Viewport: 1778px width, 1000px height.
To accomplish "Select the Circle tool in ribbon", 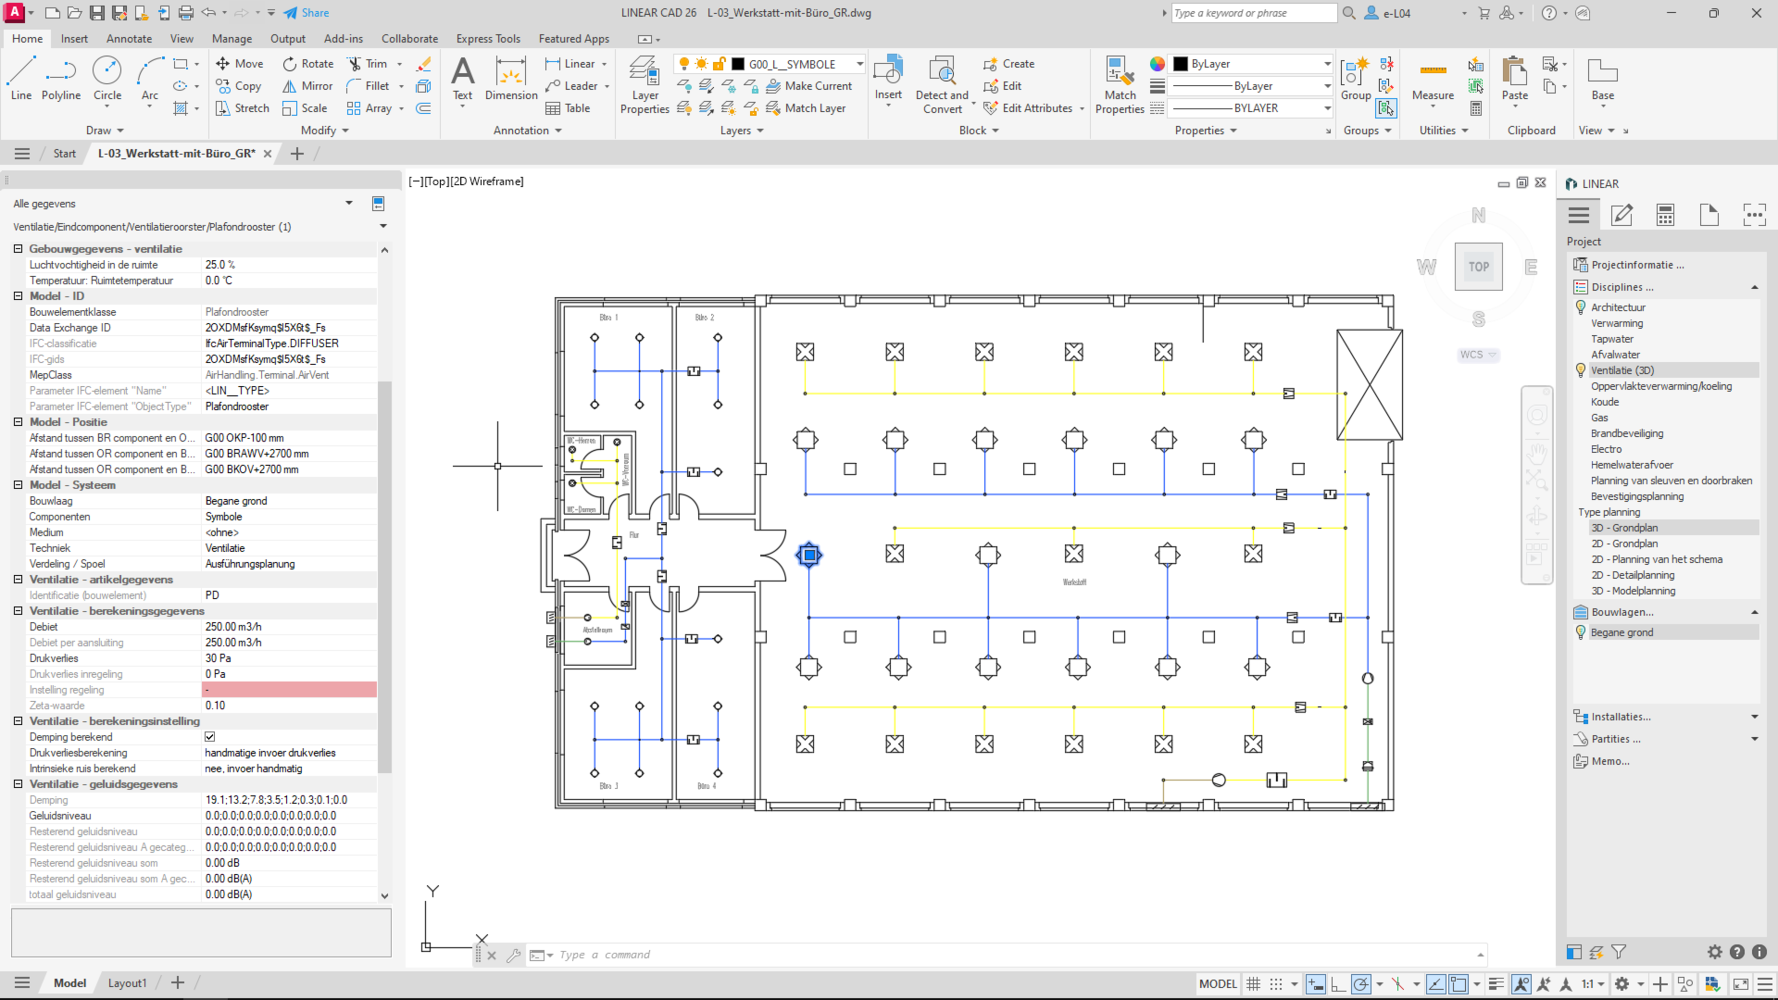I will coord(107,79).
